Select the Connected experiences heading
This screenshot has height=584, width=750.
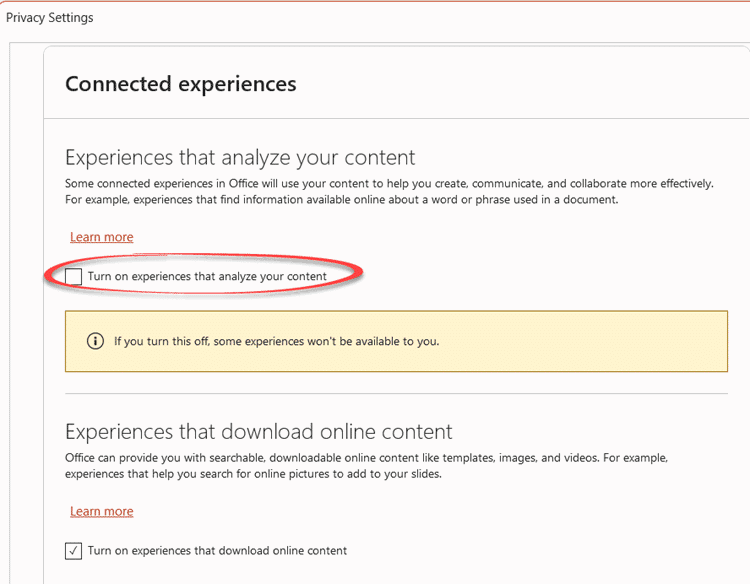click(x=180, y=84)
